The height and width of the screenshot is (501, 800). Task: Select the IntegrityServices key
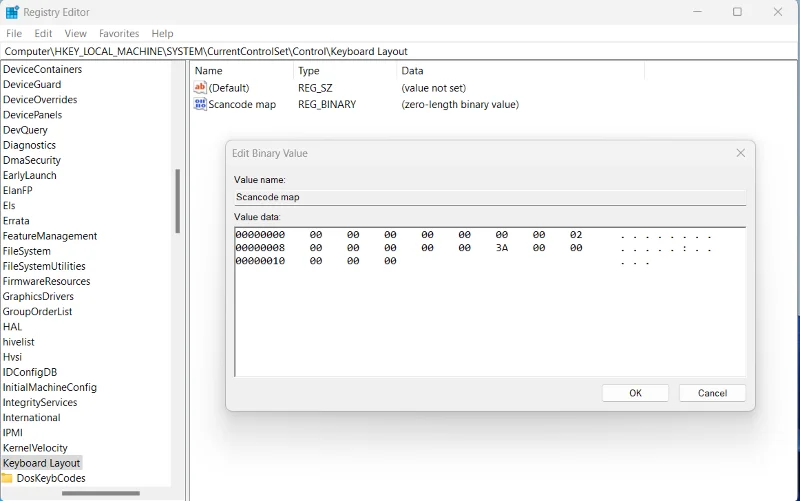pyautogui.click(x=40, y=403)
